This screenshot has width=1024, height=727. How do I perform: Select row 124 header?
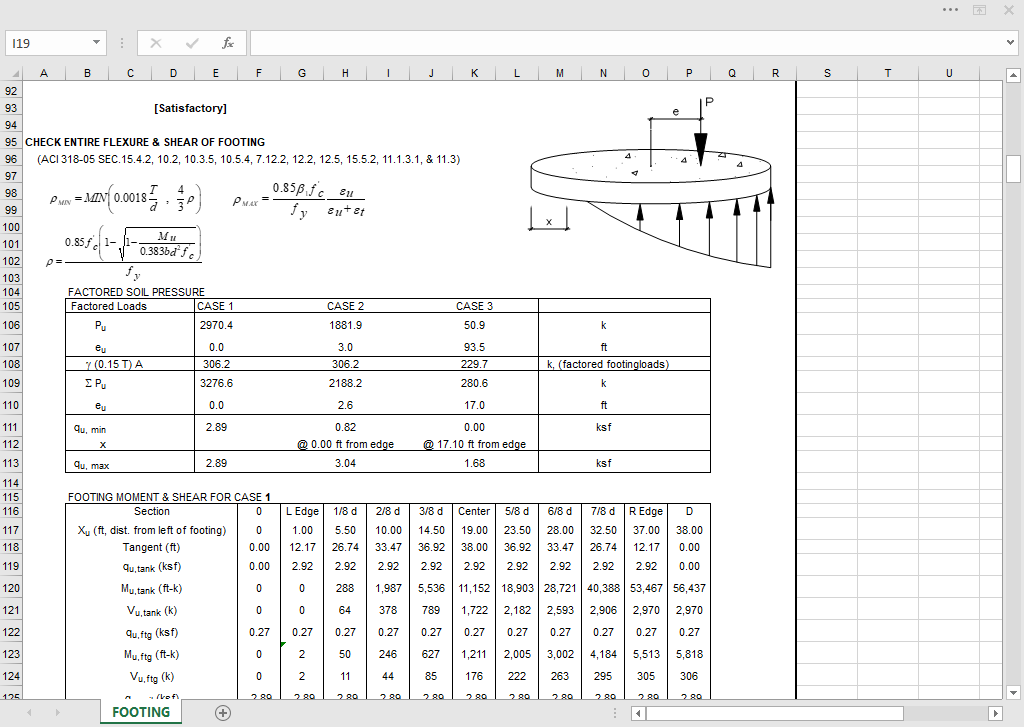click(x=11, y=676)
